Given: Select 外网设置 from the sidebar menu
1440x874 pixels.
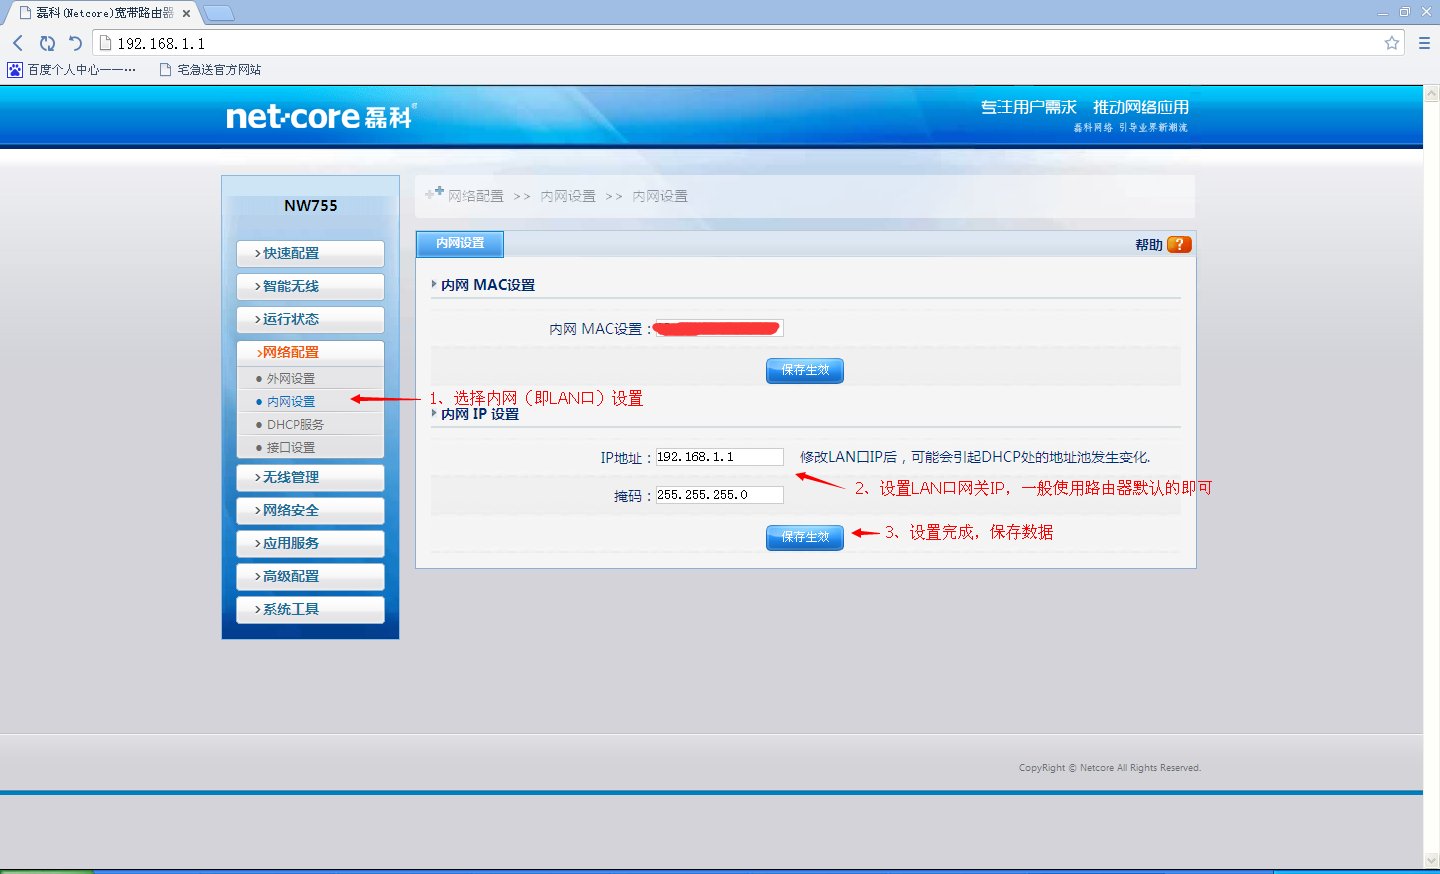Looking at the screenshot, I should click(x=292, y=377).
